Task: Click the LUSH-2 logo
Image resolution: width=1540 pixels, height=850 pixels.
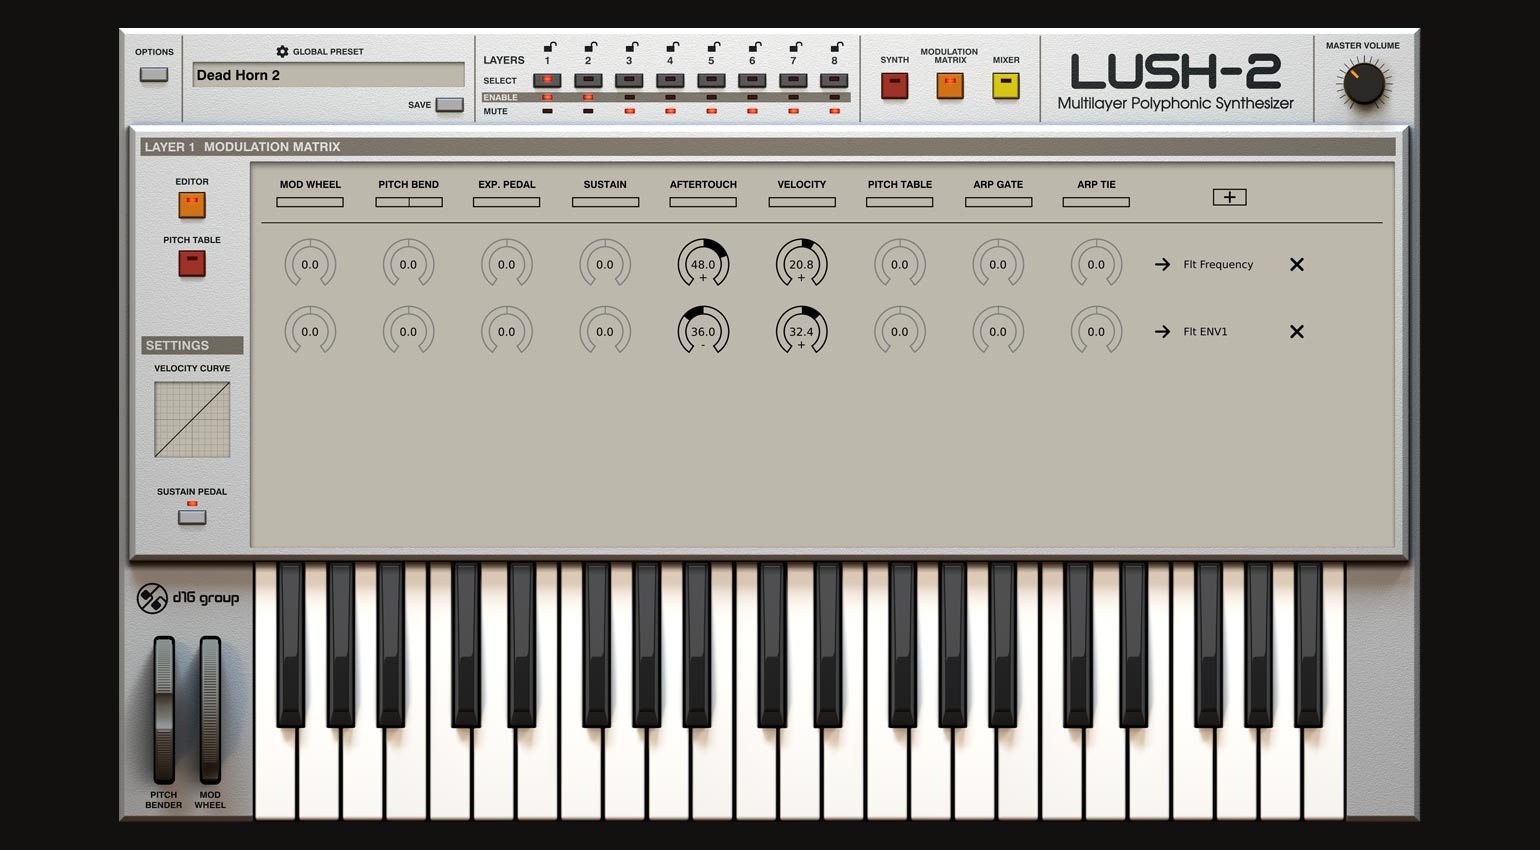Action: point(1175,72)
